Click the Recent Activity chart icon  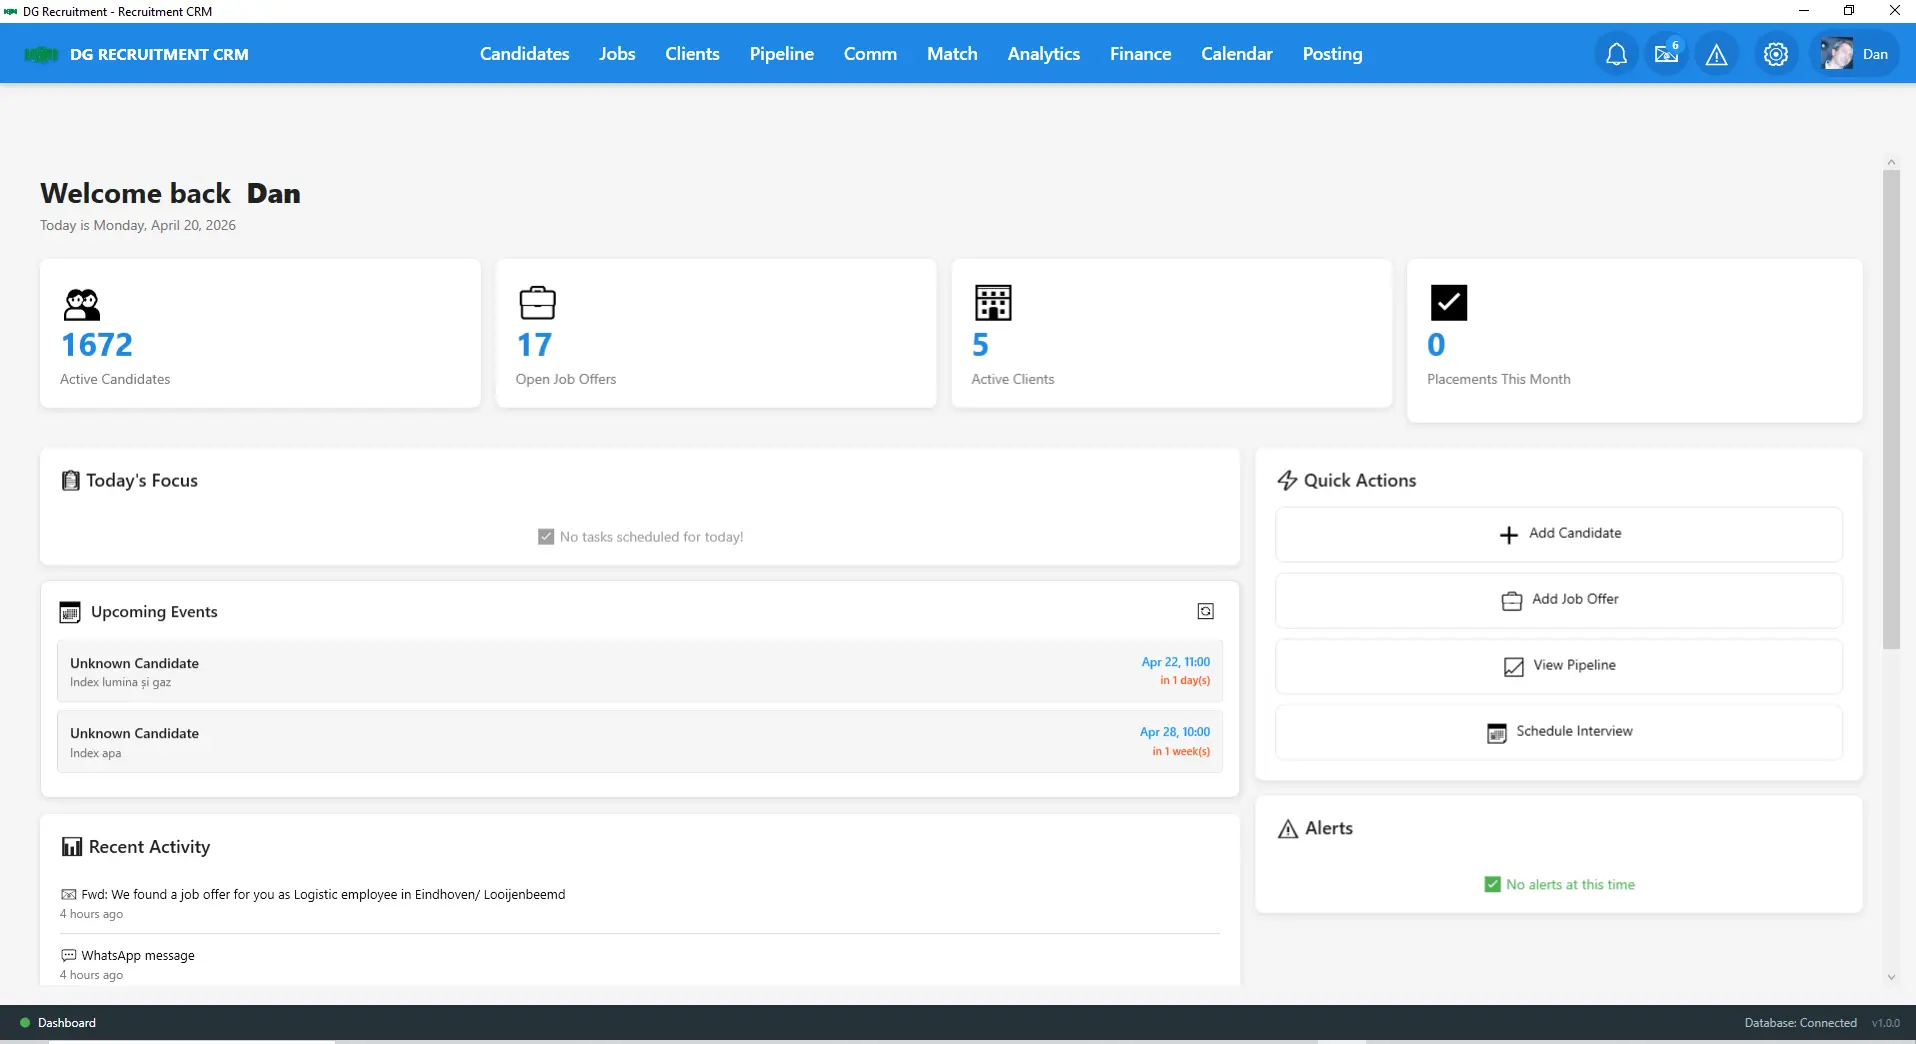tap(72, 847)
